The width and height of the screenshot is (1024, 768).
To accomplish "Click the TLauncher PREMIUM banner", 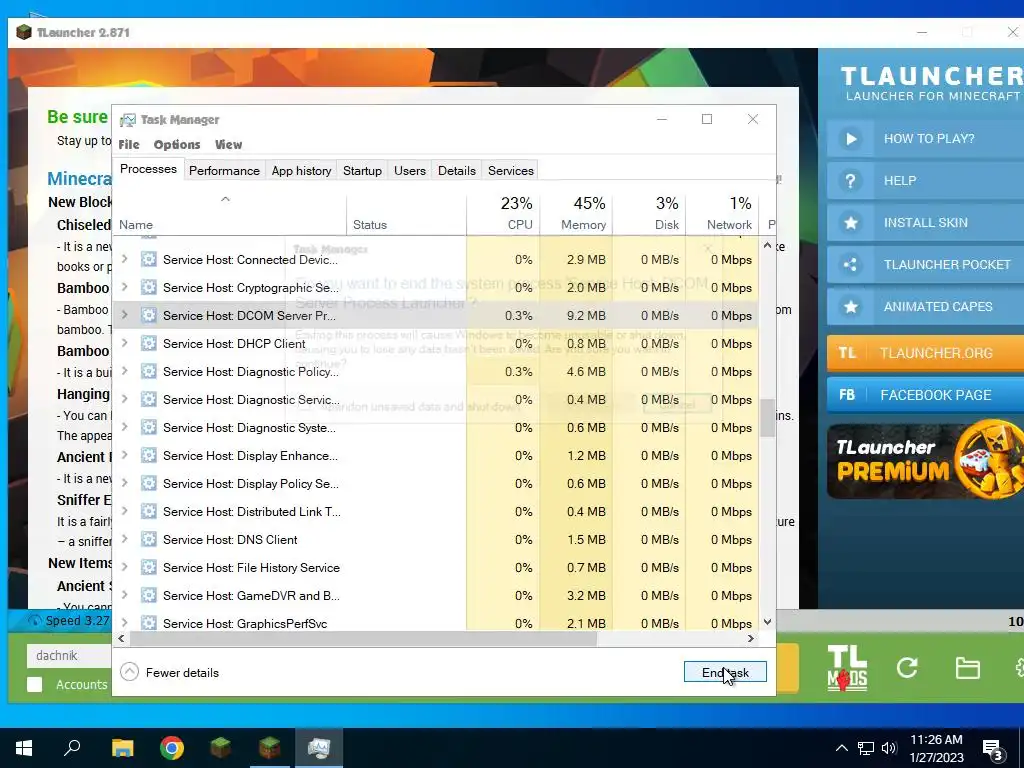I will 925,461.
